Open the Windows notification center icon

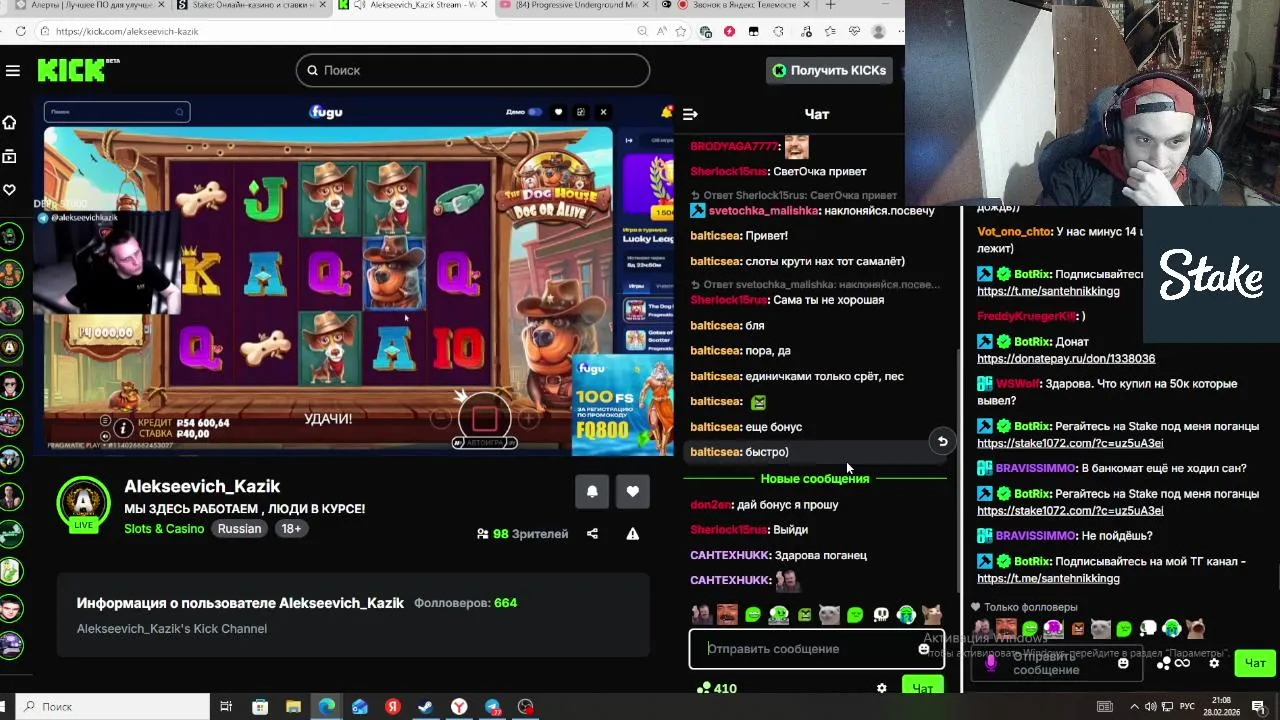point(1259,707)
